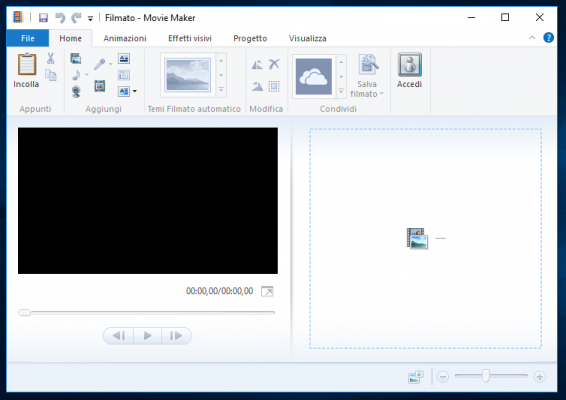Click the play button

click(147, 336)
